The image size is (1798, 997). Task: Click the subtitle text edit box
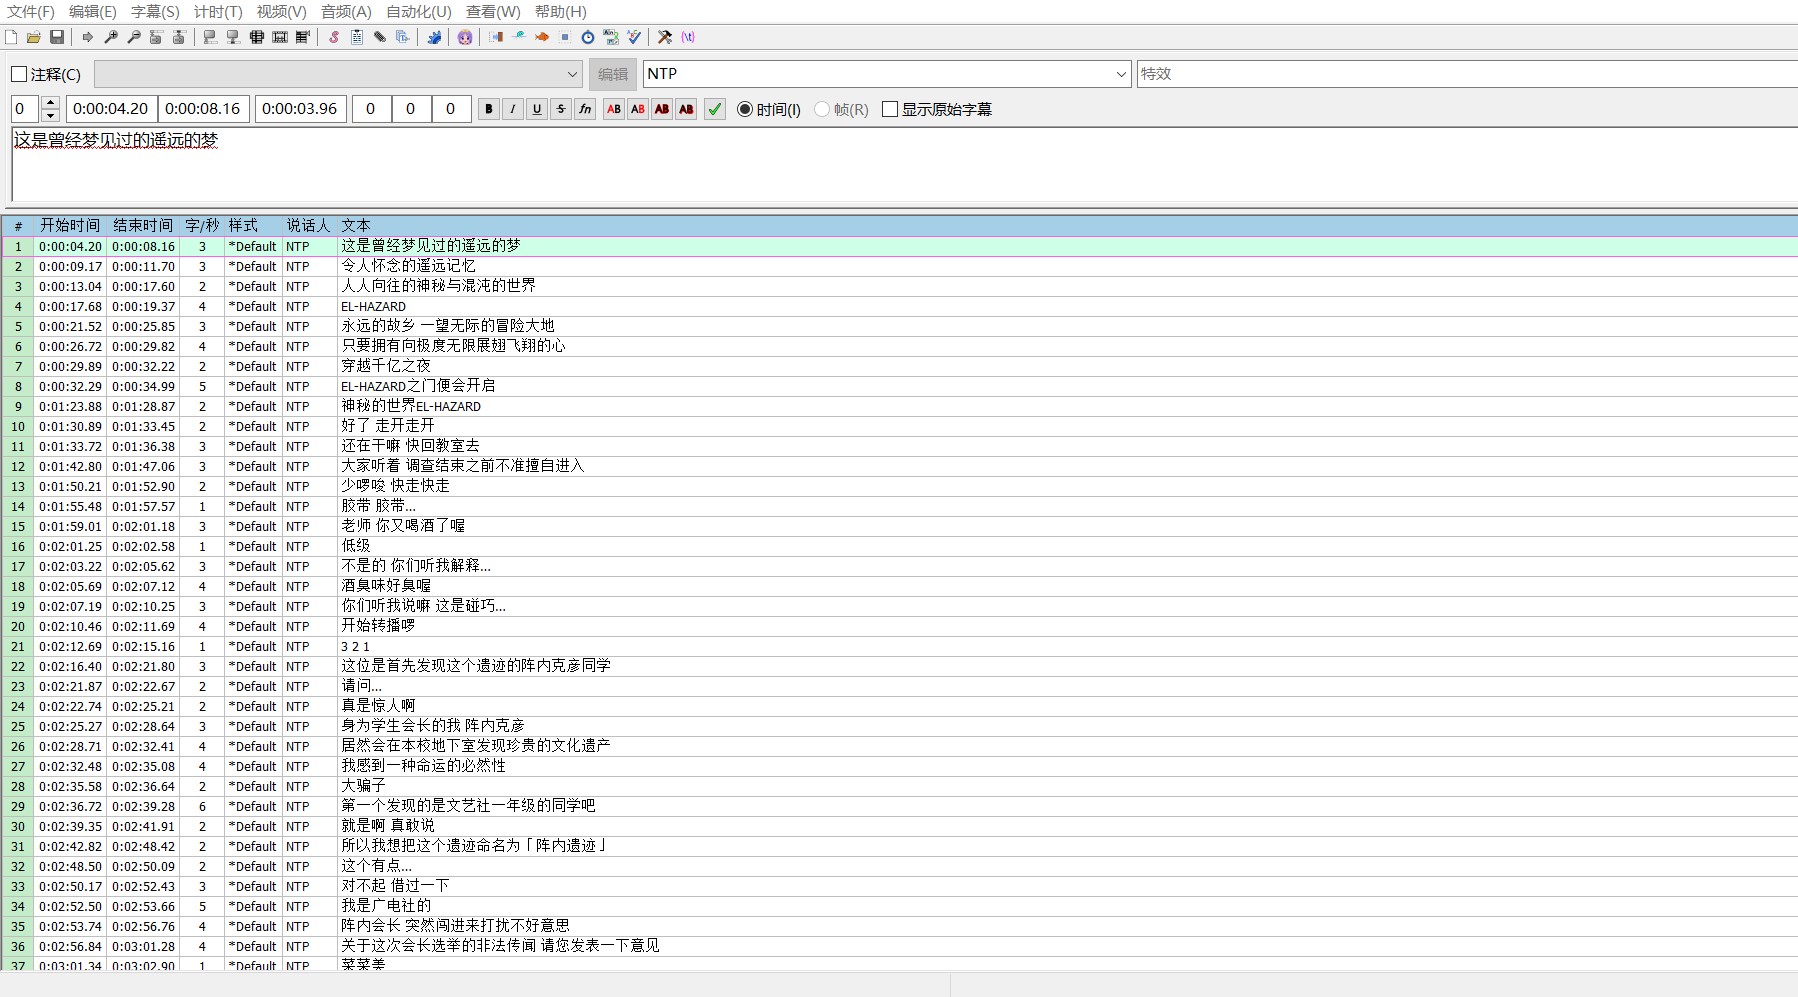[x=904, y=165]
